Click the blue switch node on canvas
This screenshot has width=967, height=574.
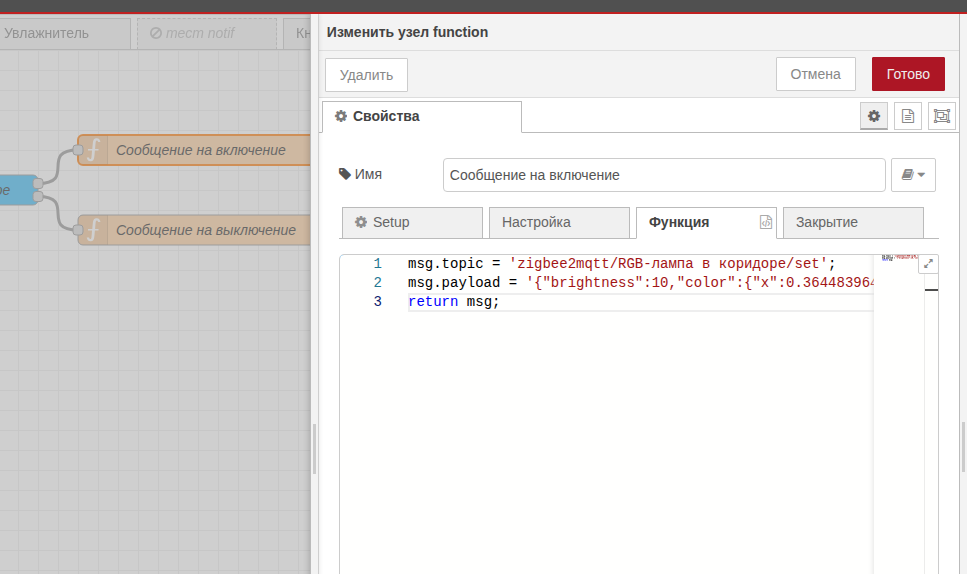coord(17,190)
